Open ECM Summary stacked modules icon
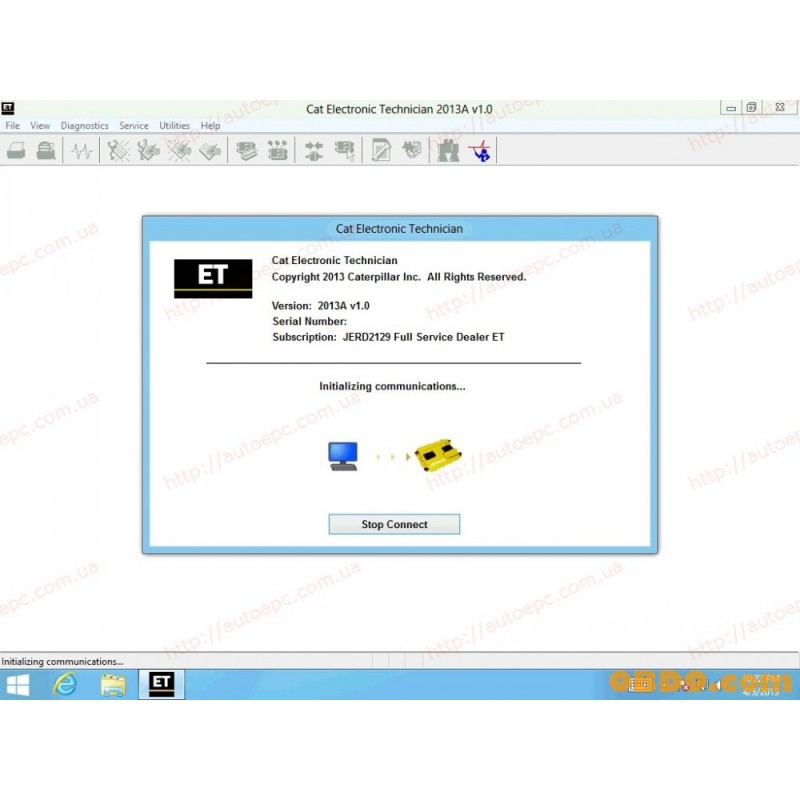This screenshot has width=800, height=800. [x=247, y=151]
